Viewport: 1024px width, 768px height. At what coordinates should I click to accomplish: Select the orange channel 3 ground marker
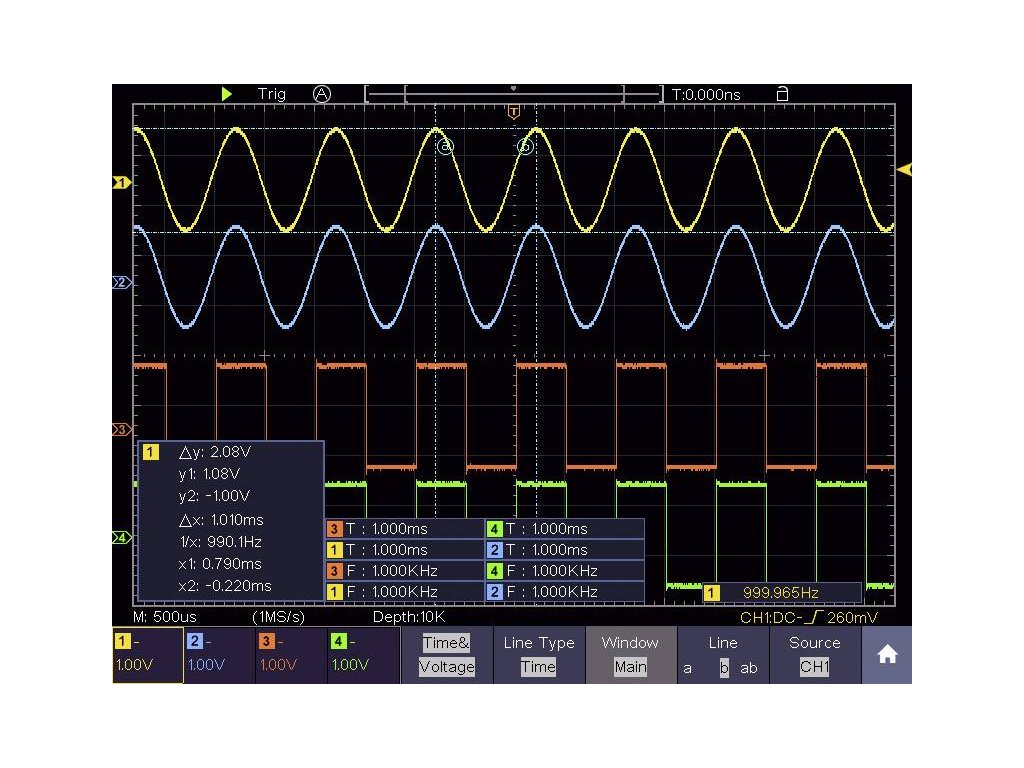[121, 428]
